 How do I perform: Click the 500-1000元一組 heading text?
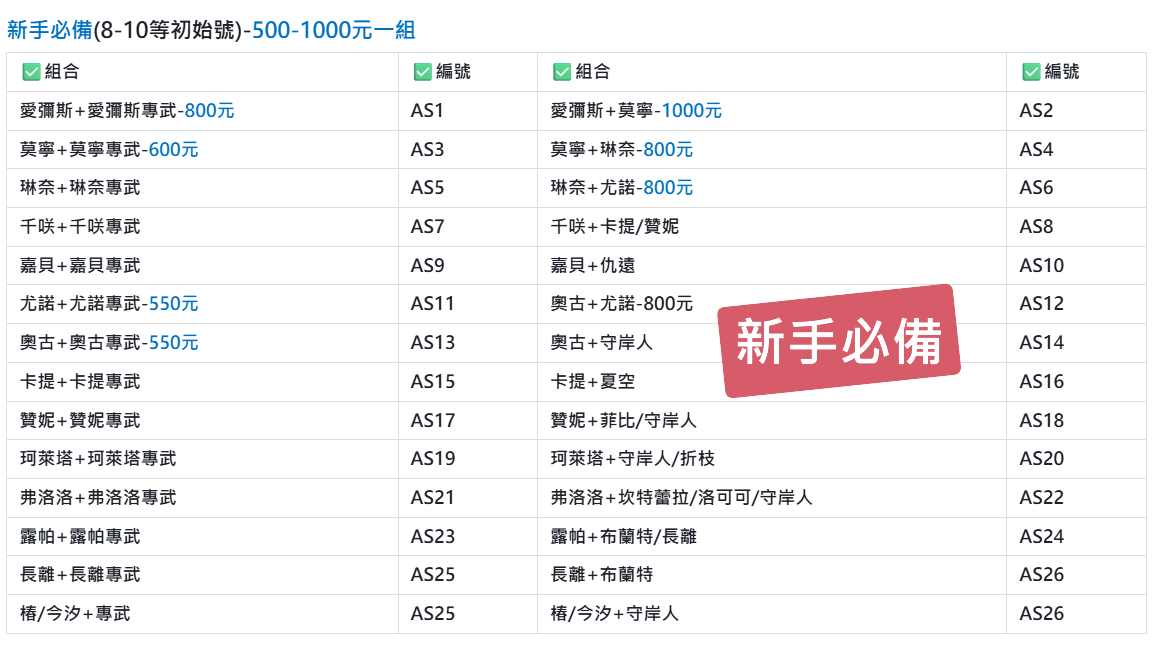333,30
